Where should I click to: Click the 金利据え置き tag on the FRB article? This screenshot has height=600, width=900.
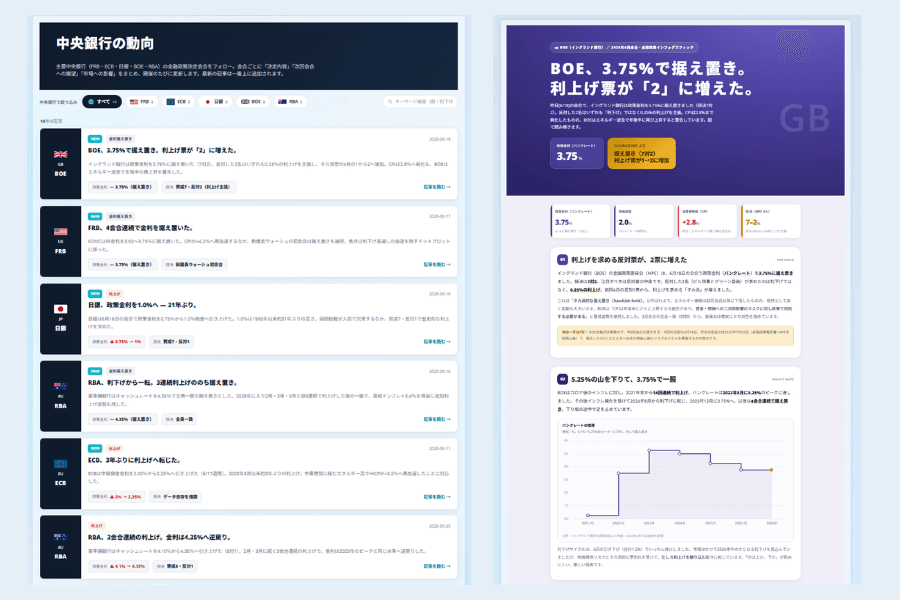[x=120, y=216]
